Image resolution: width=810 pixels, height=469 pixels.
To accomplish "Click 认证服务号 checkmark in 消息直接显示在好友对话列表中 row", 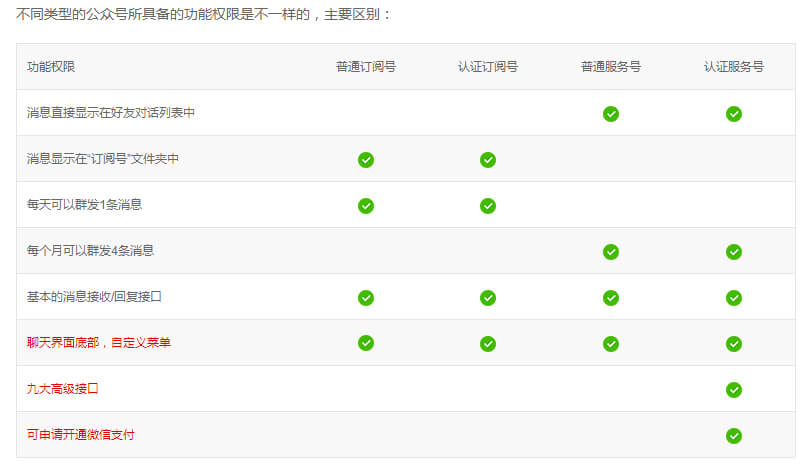I will tap(734, 114).
